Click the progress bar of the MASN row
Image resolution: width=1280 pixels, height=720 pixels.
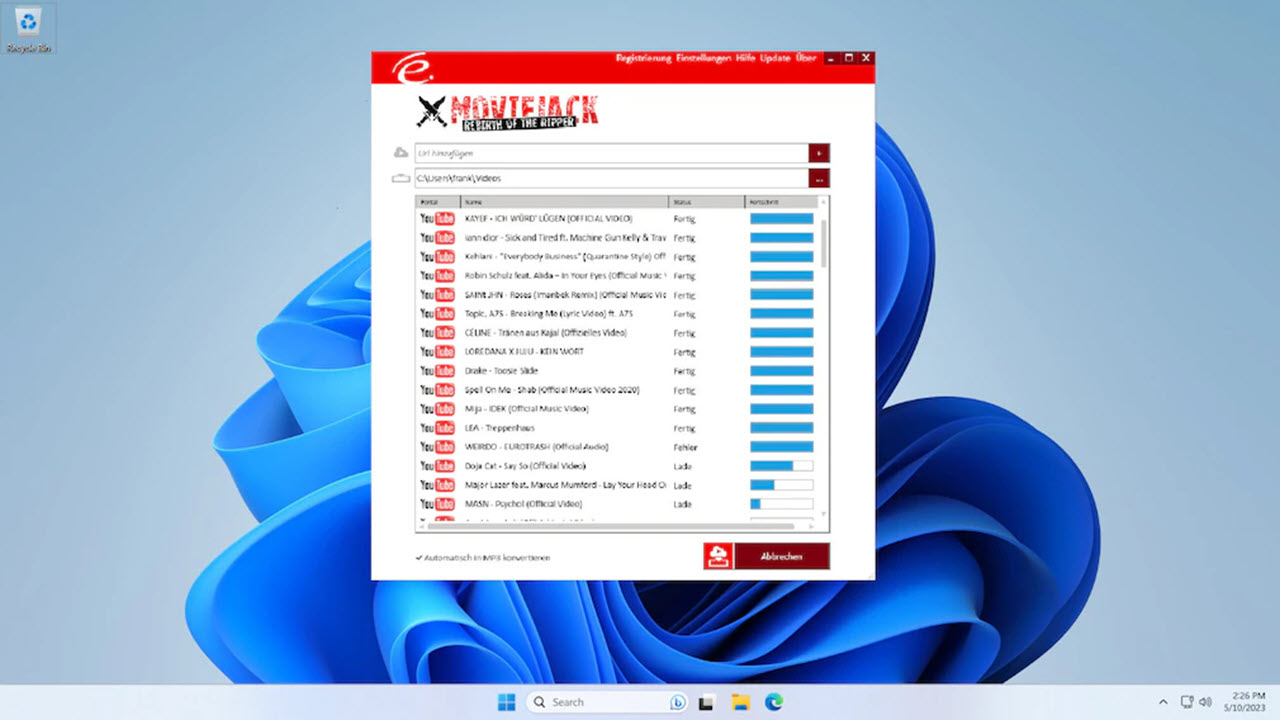(x=782, y=504)
